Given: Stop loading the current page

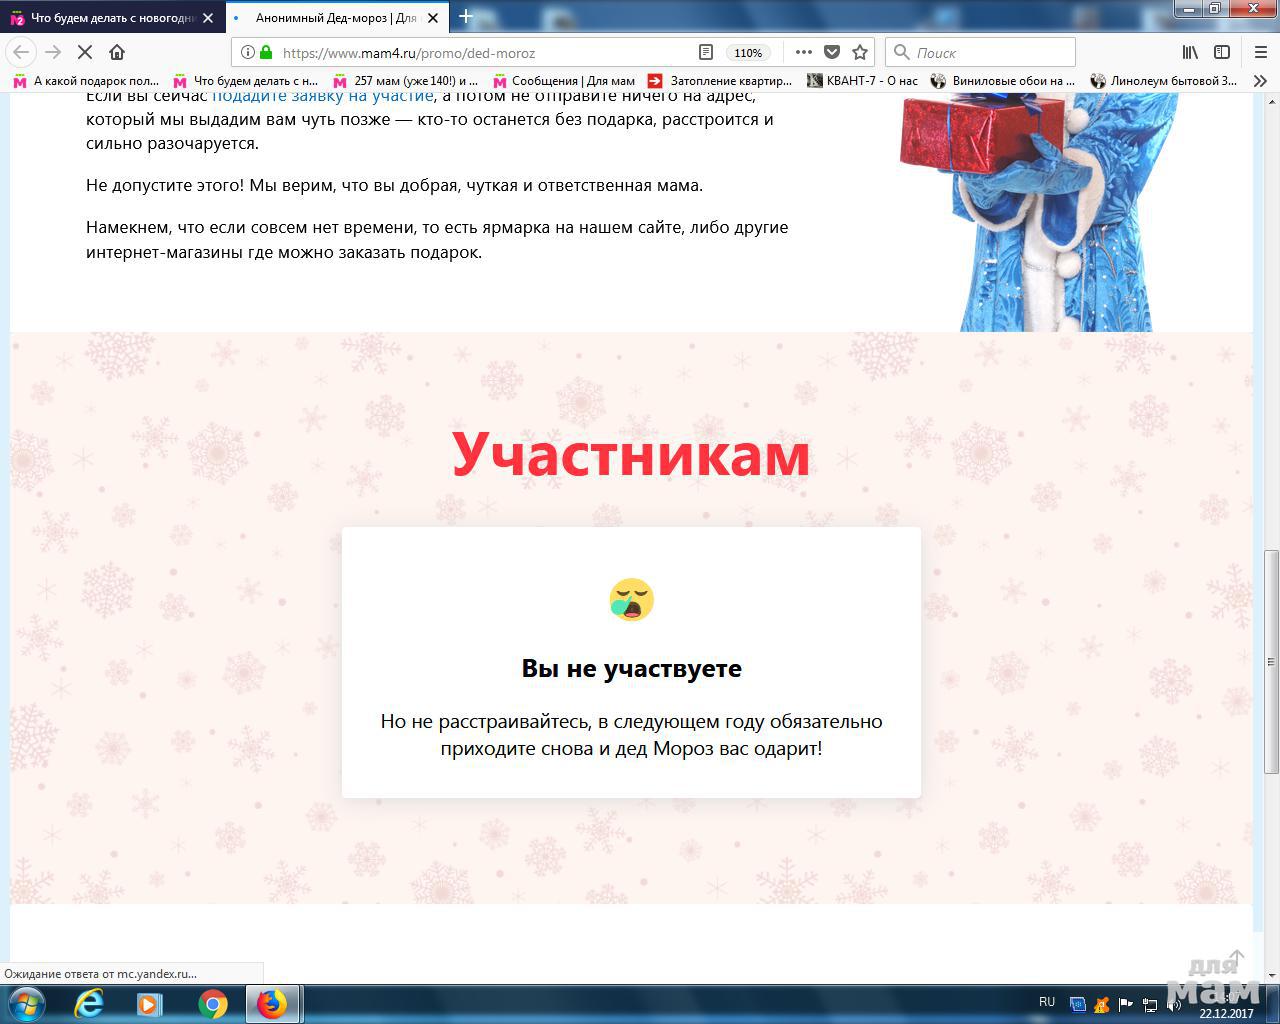Looking at the screenshot, I should (85, 52).
